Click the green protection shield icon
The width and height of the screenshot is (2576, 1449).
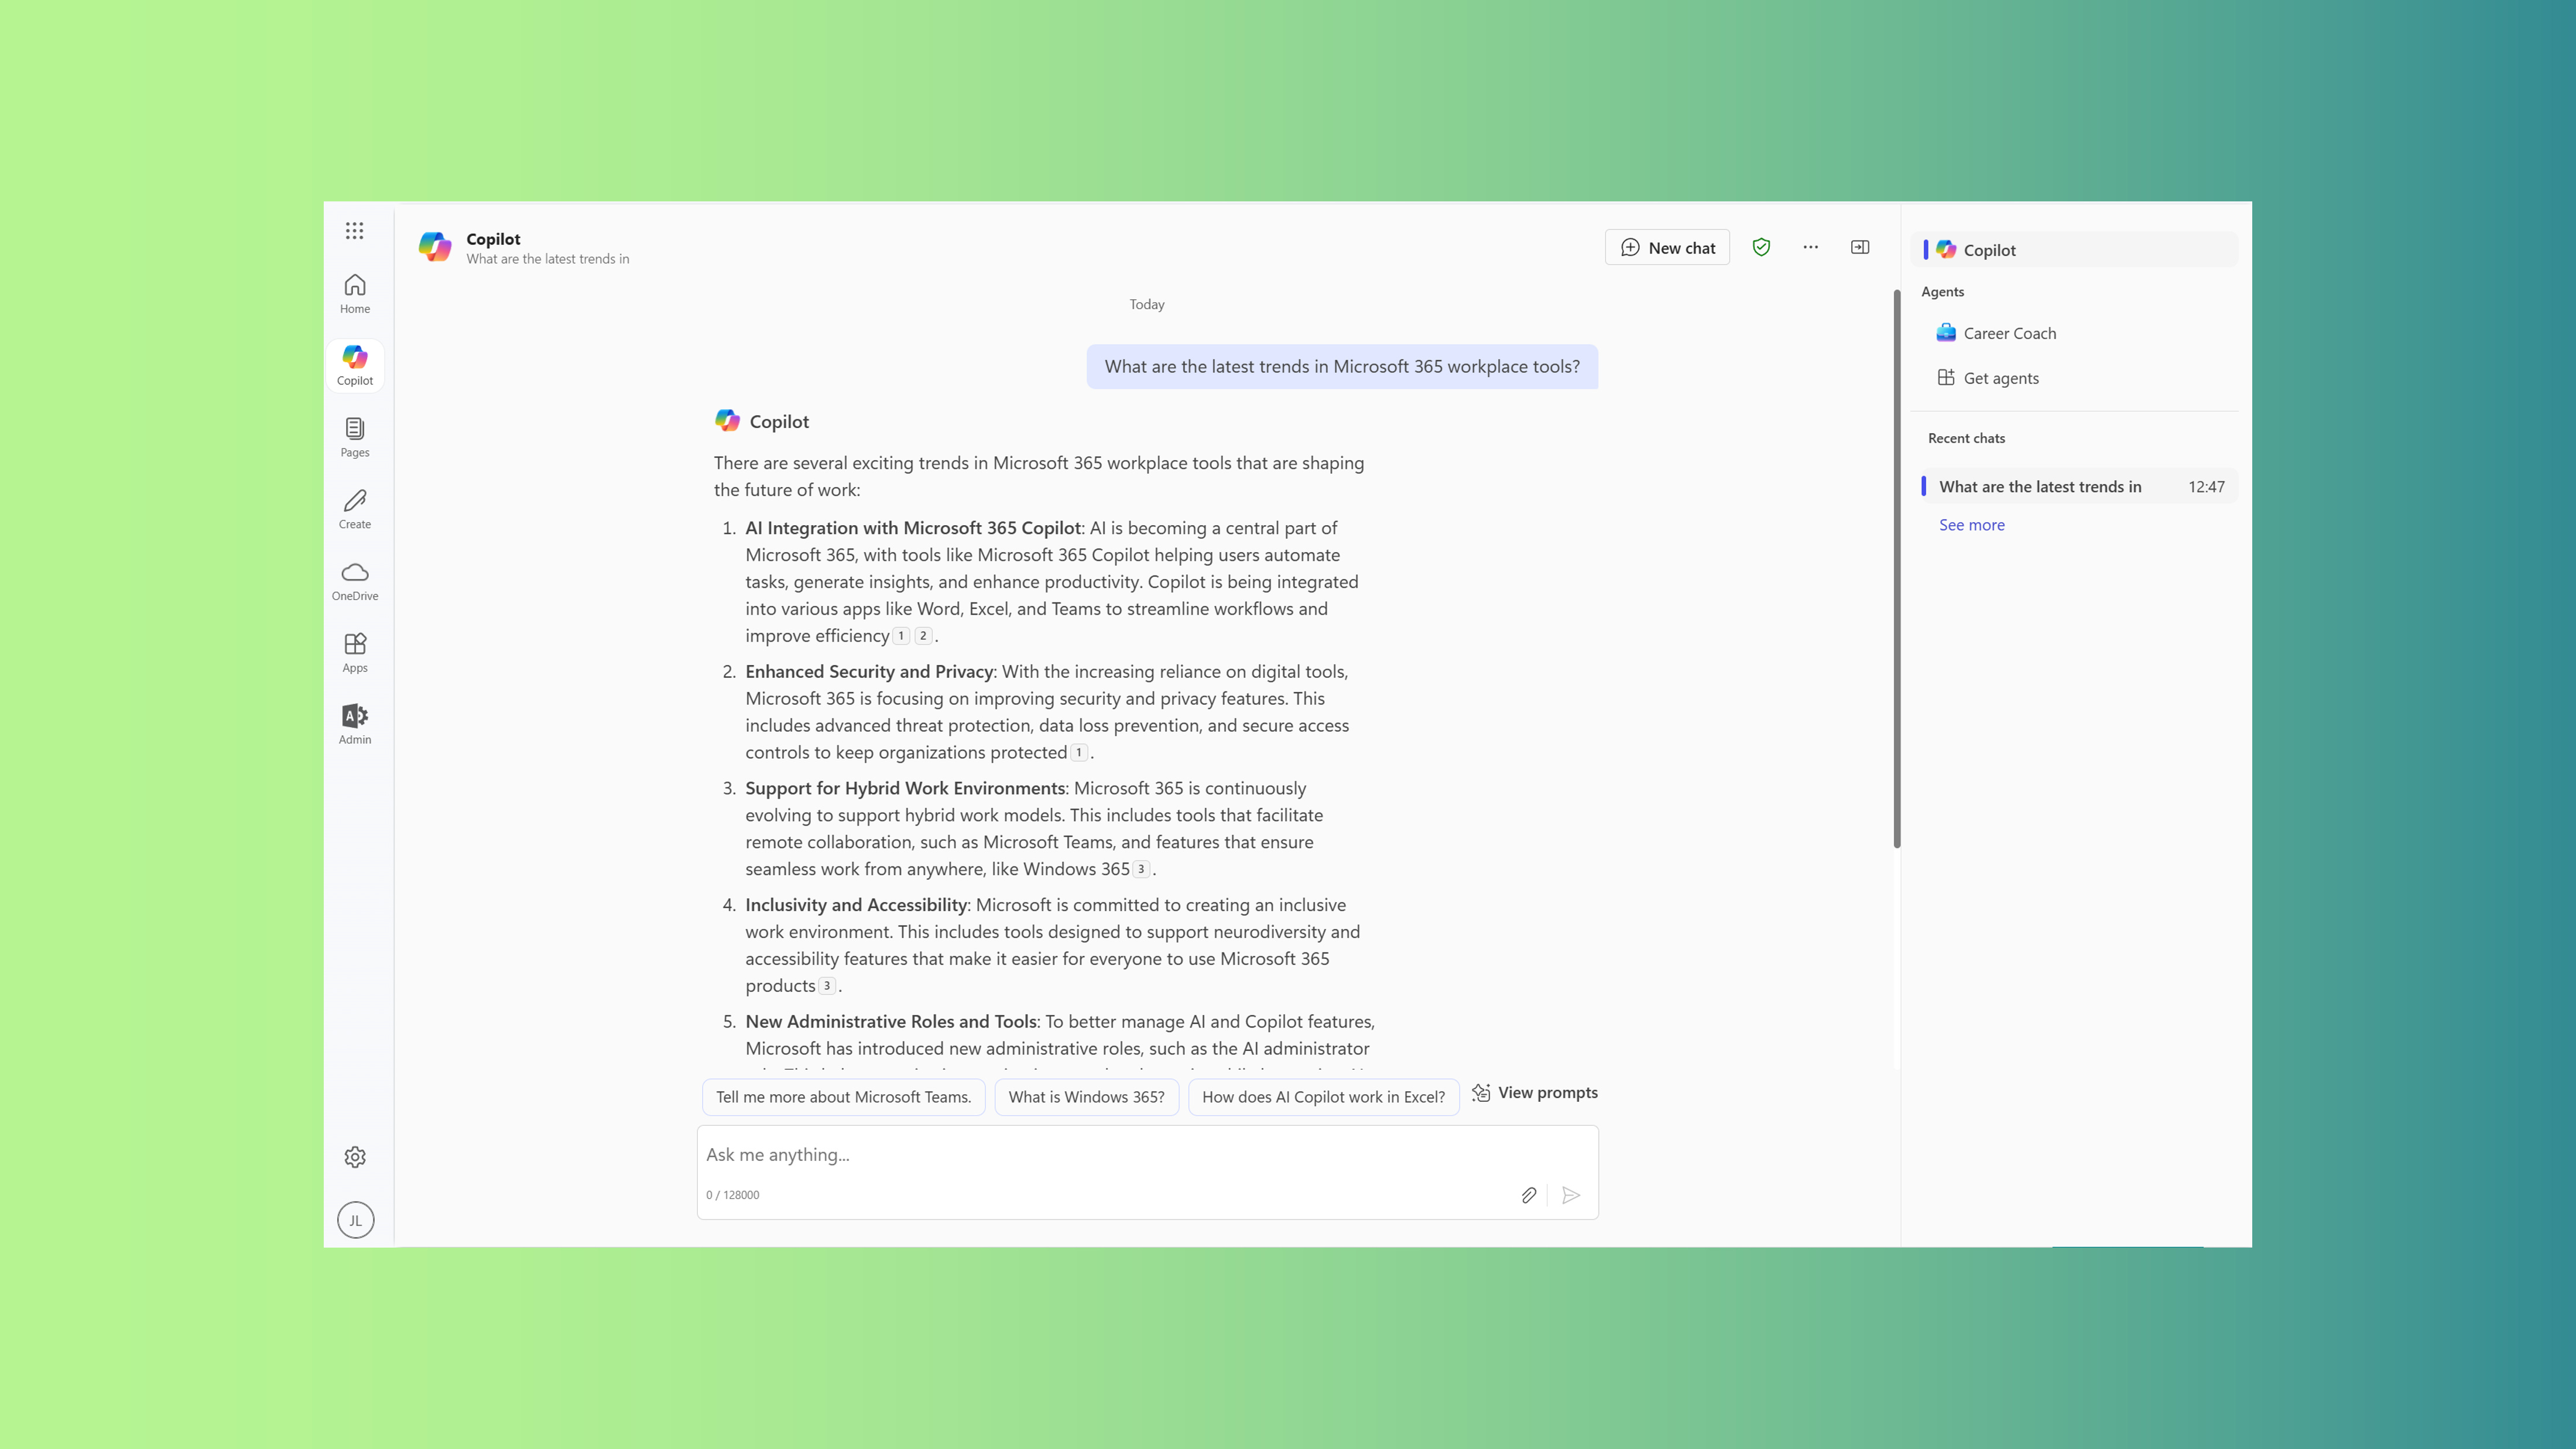point(1761,247)
